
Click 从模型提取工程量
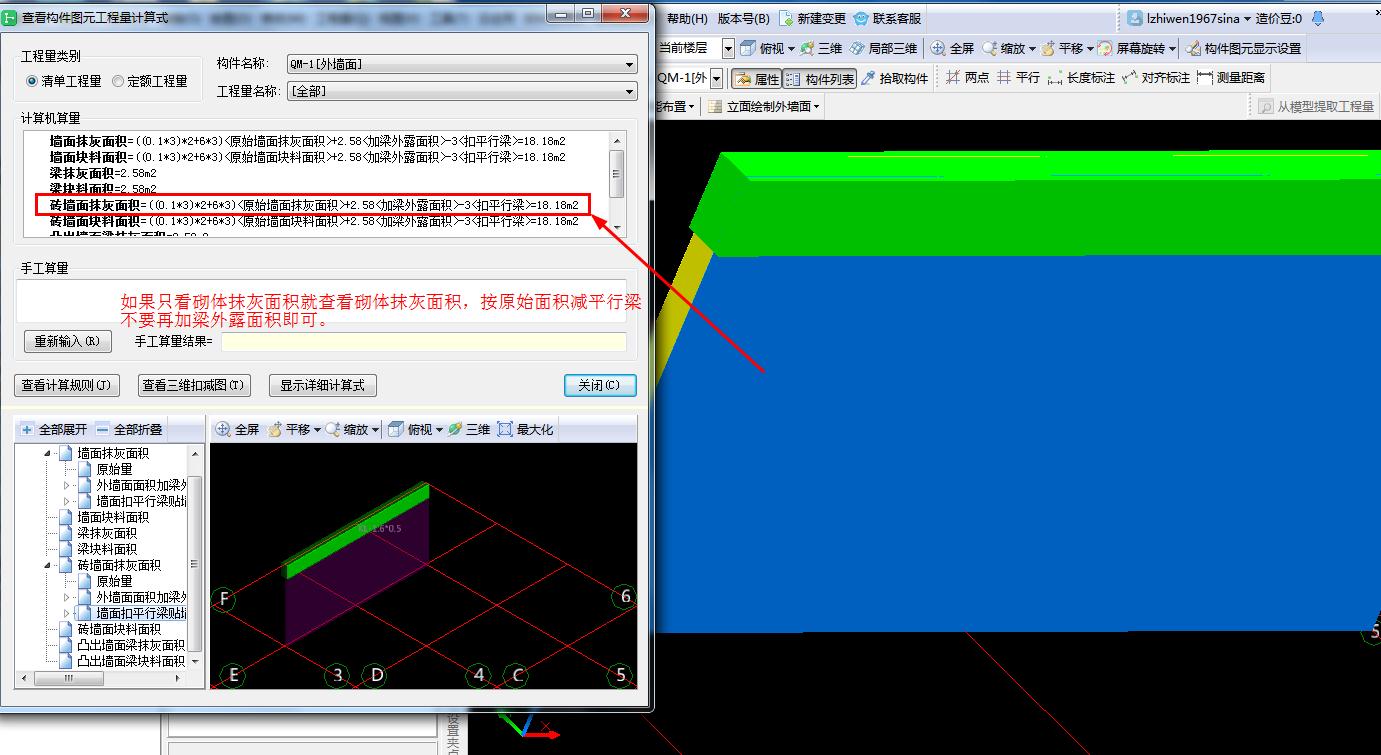(x=1316, y=106)
